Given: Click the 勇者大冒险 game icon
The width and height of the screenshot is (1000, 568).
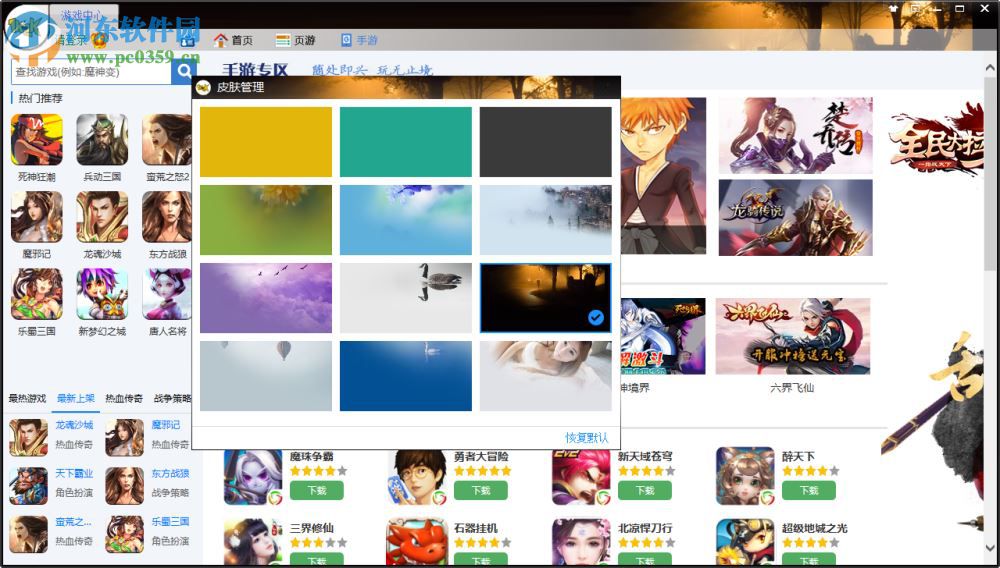Looking at the screenshot, I should point(417,477).
